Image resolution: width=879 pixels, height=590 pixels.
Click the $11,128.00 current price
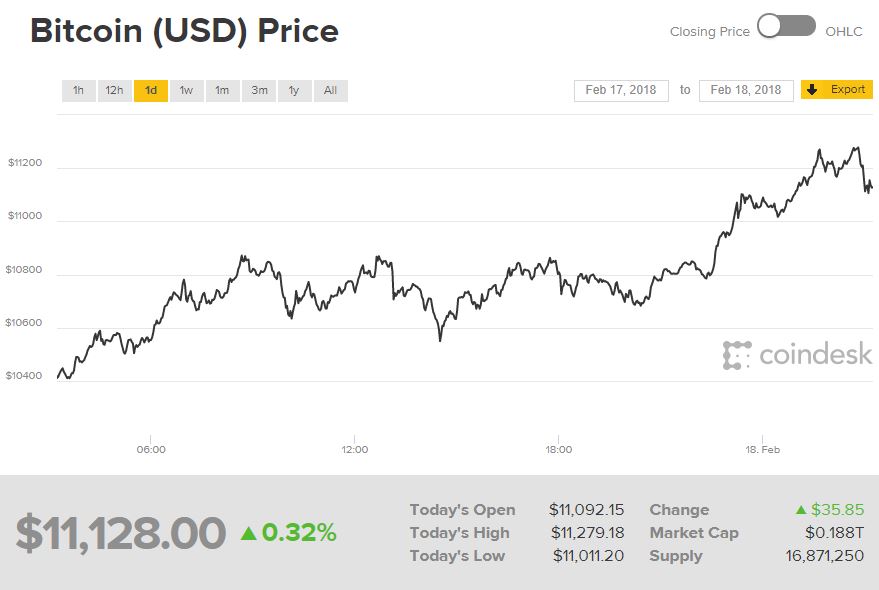tap(120, 533)
